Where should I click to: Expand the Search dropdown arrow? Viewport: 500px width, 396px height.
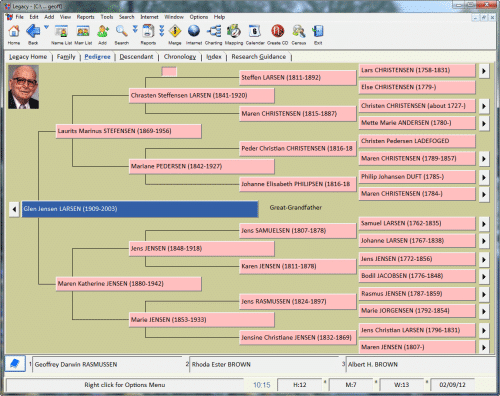point(135,29)
